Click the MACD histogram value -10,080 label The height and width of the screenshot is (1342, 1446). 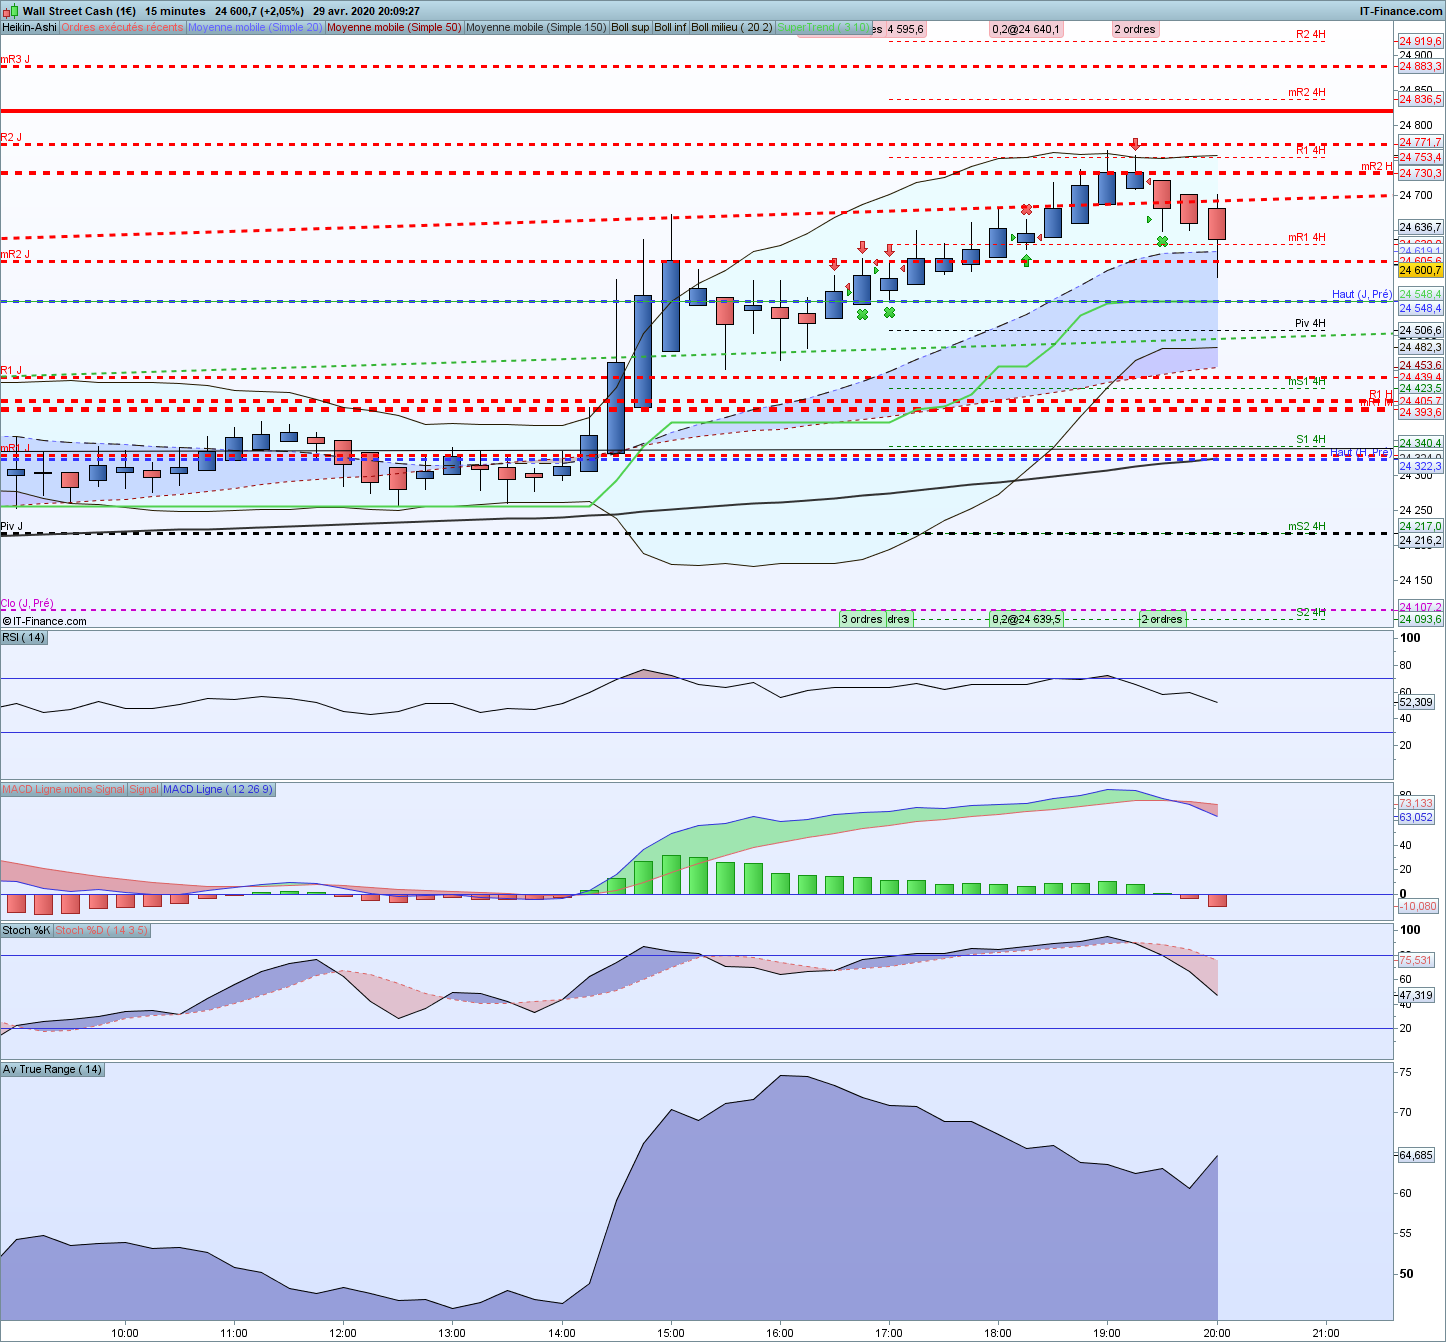(1417, 906)
